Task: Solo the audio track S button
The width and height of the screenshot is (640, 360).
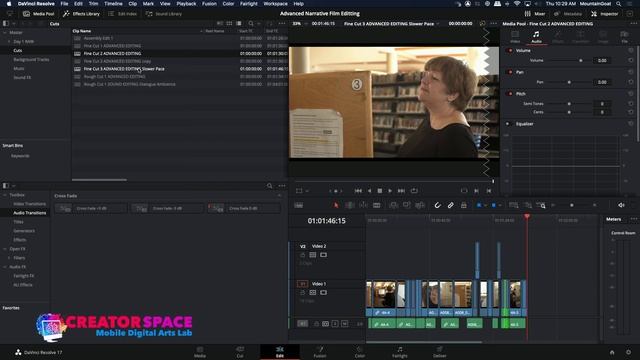Action: [x=335, y=324]
